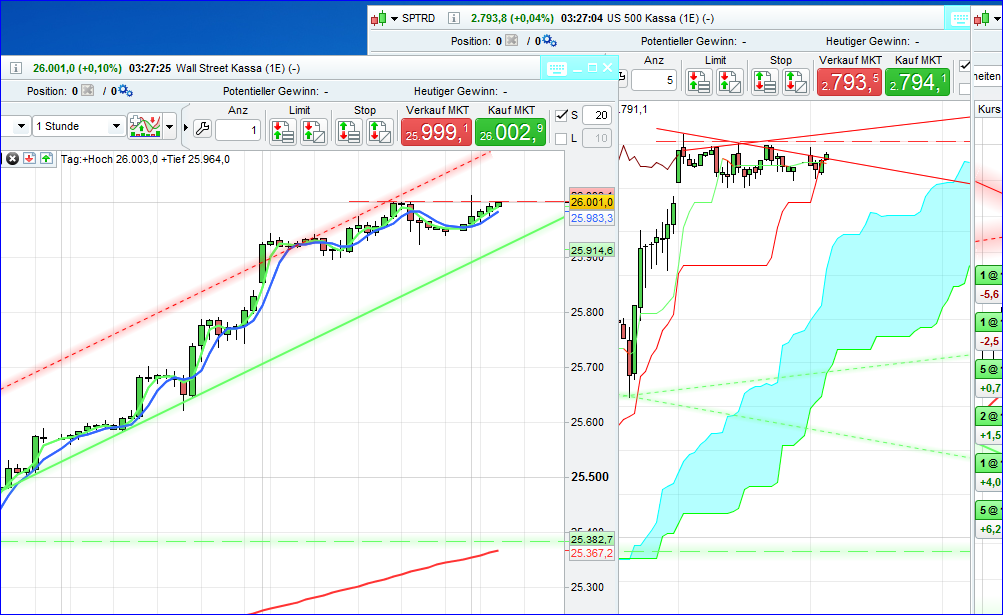Click the green up-arrow icon beside Tag:+Hoch

pos(47,159)
